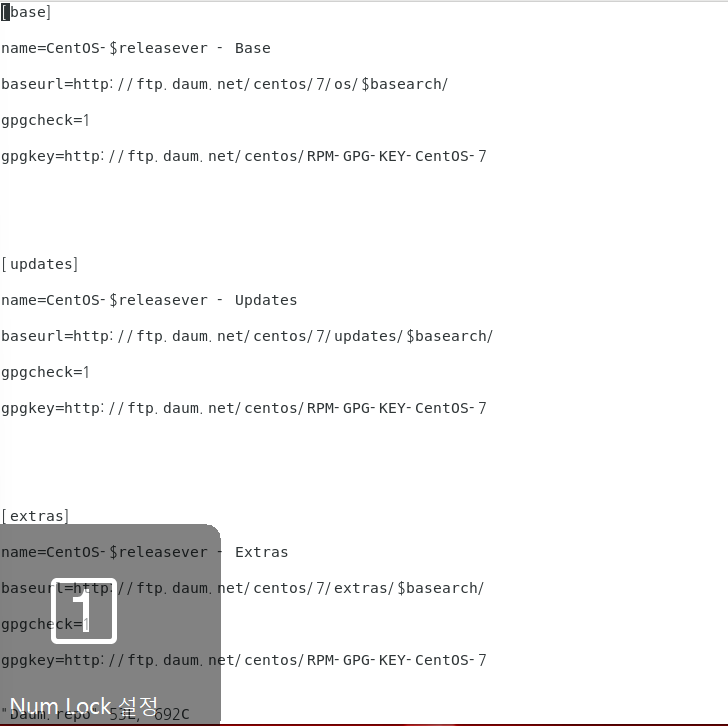Click the first gpgcheck=1 line under base
The image size is (728, 726).
coord(45,120)
